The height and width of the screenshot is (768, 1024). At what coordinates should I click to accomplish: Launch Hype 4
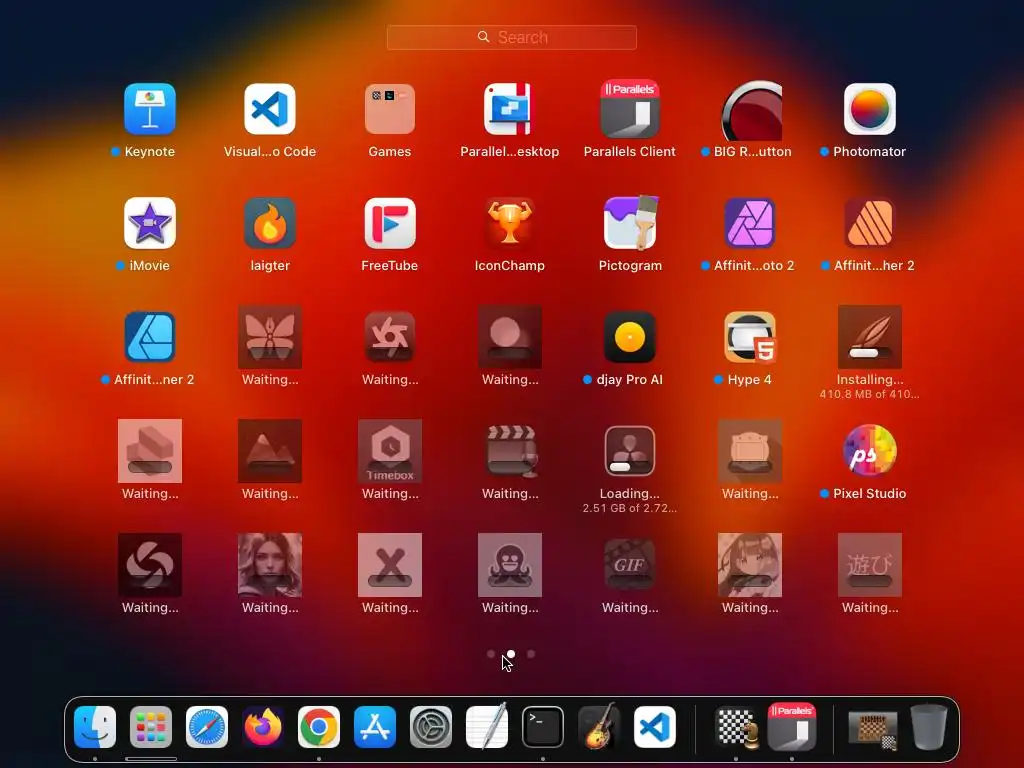click(750, 337)
